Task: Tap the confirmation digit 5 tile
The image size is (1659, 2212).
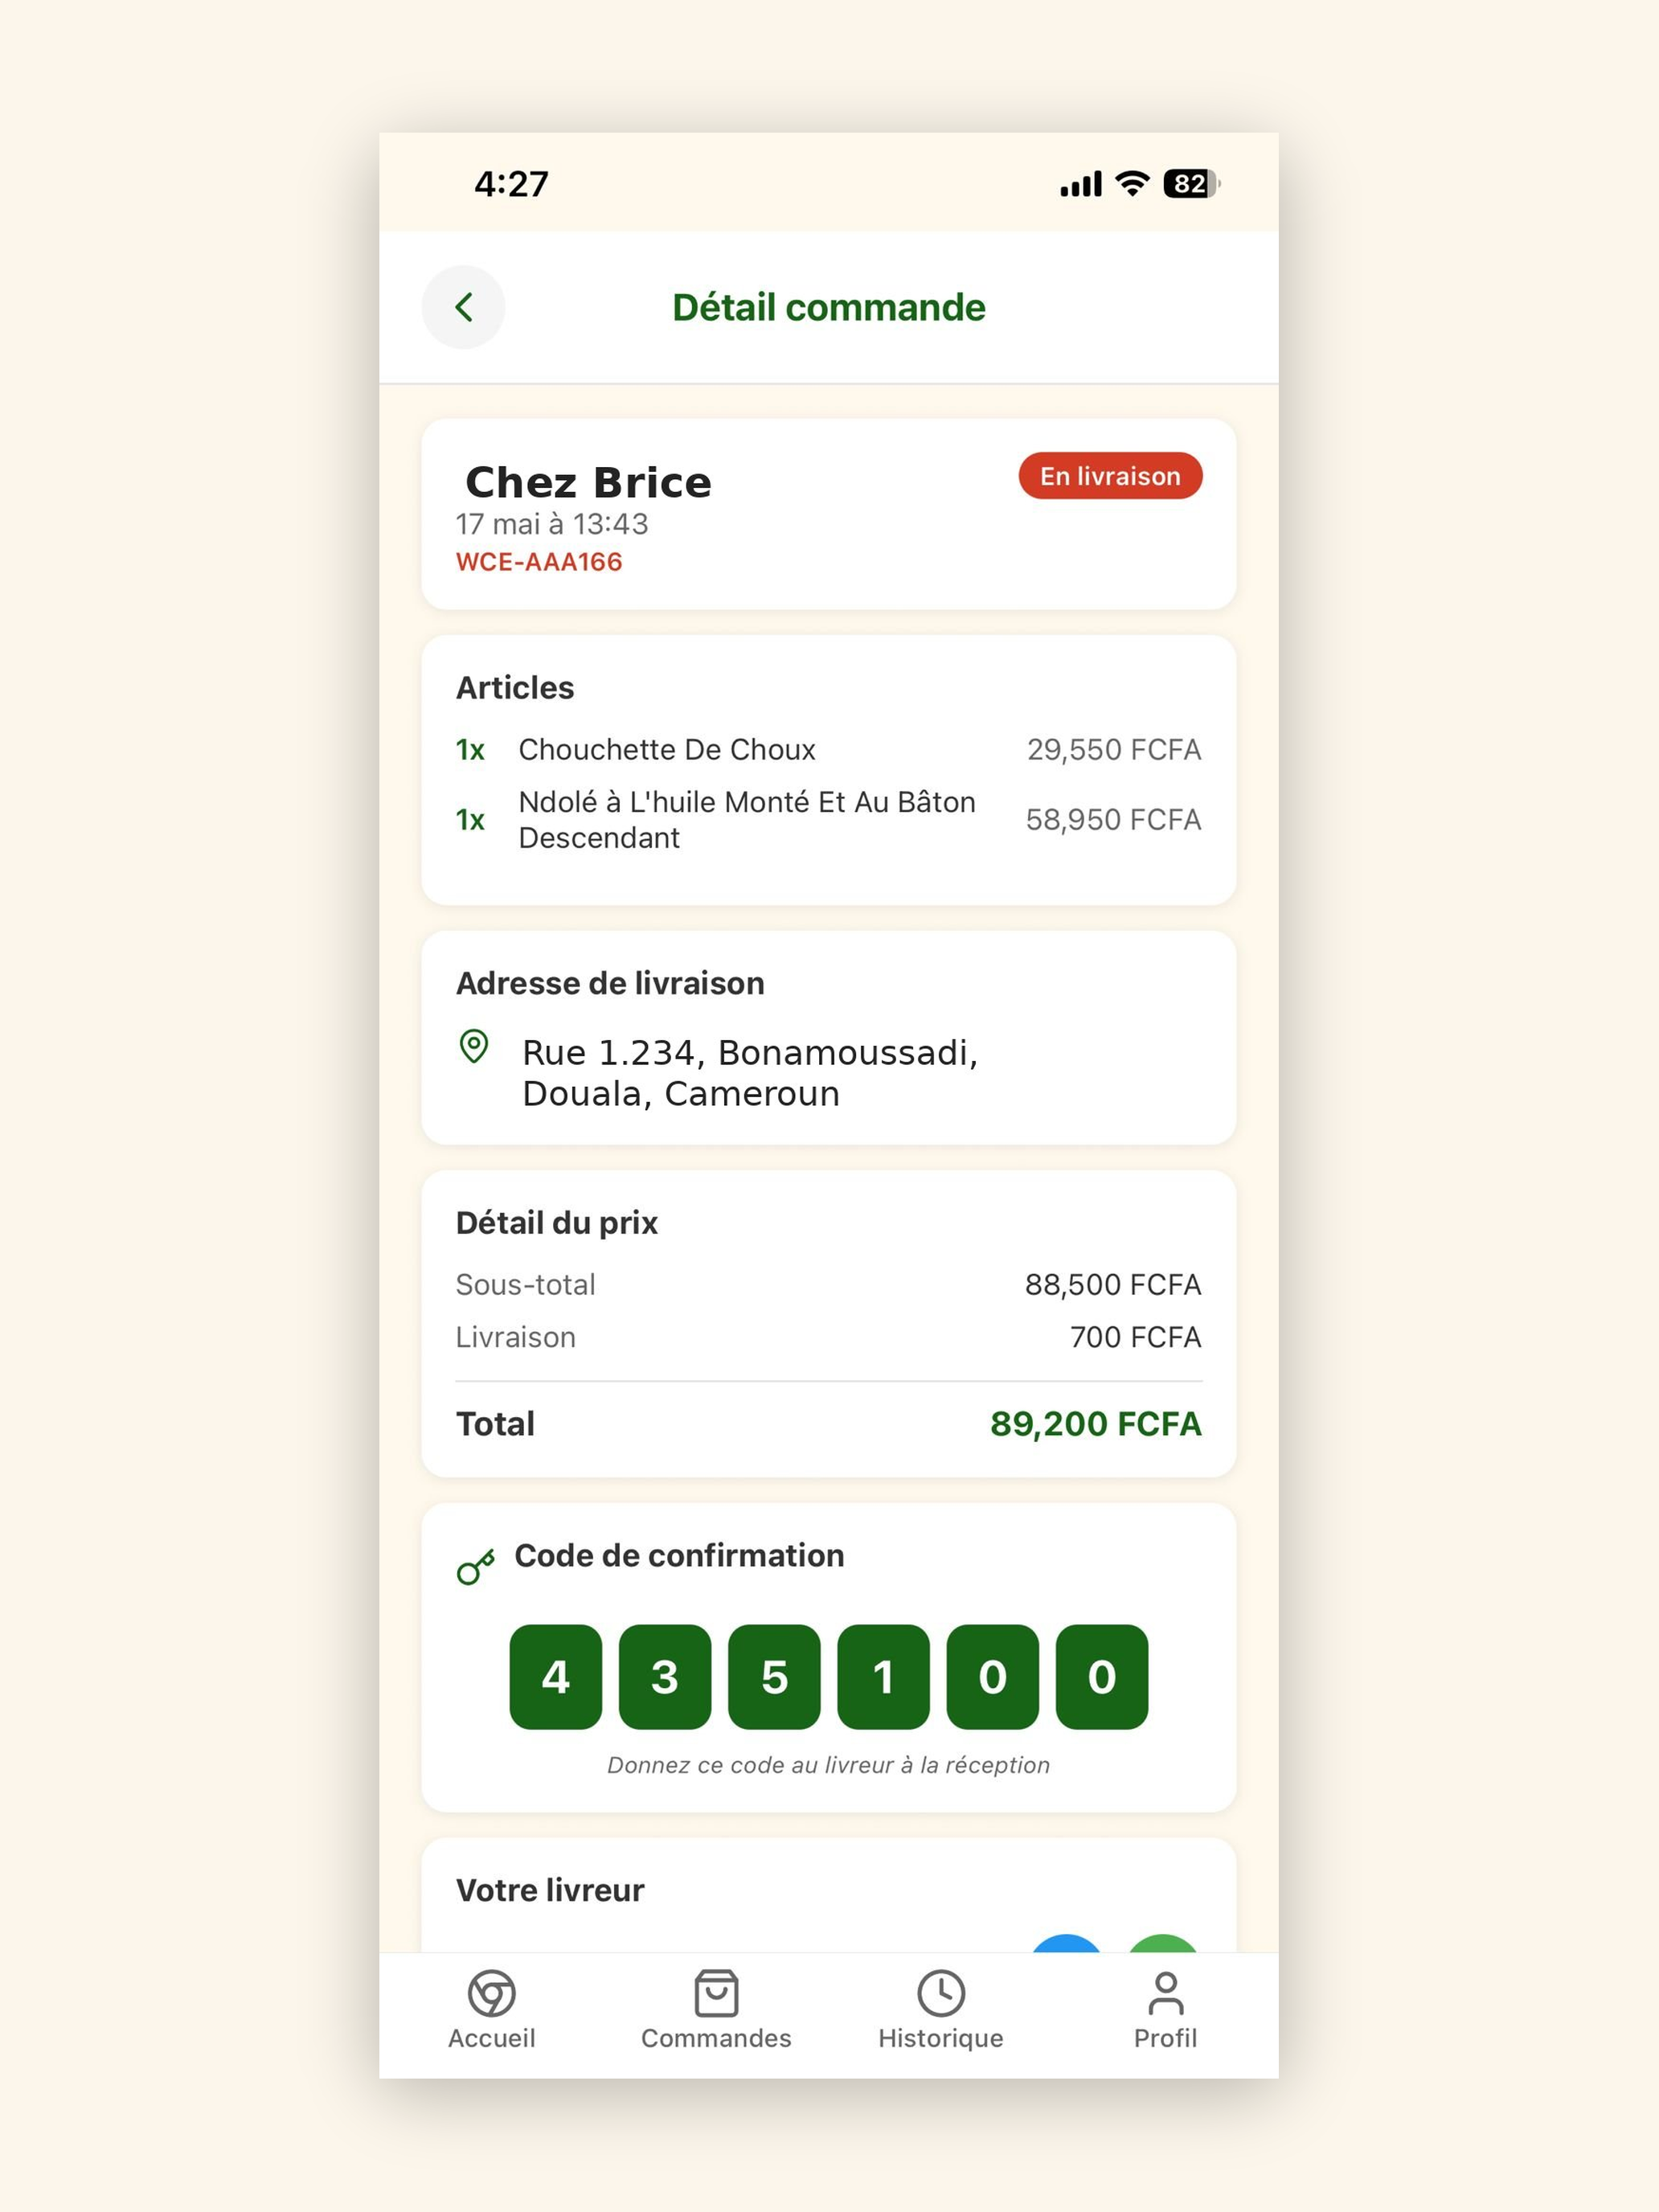Action: [774, 1677]
